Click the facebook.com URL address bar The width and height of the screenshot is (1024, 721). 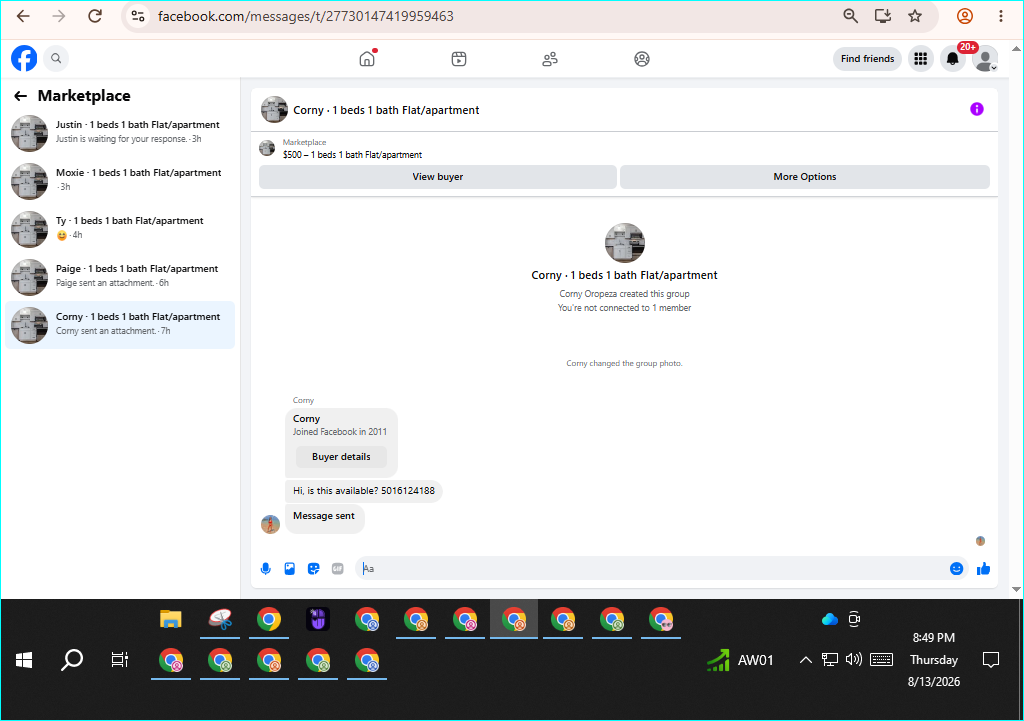click(306, 16)
